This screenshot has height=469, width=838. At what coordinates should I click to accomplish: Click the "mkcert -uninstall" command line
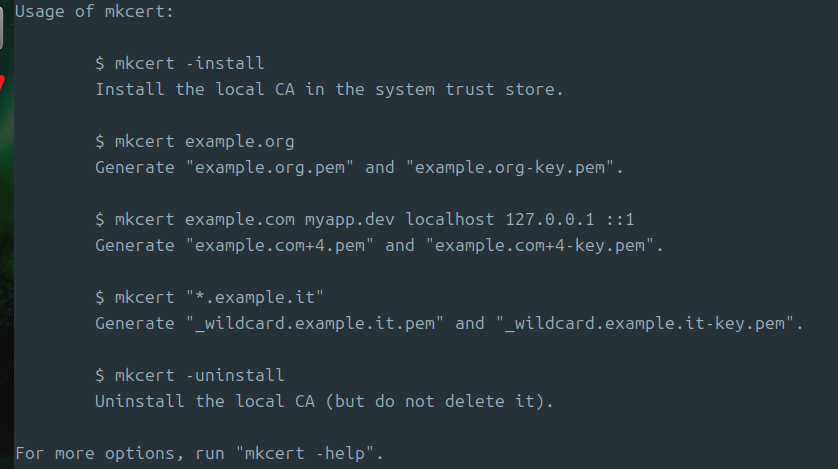point(190,375)
